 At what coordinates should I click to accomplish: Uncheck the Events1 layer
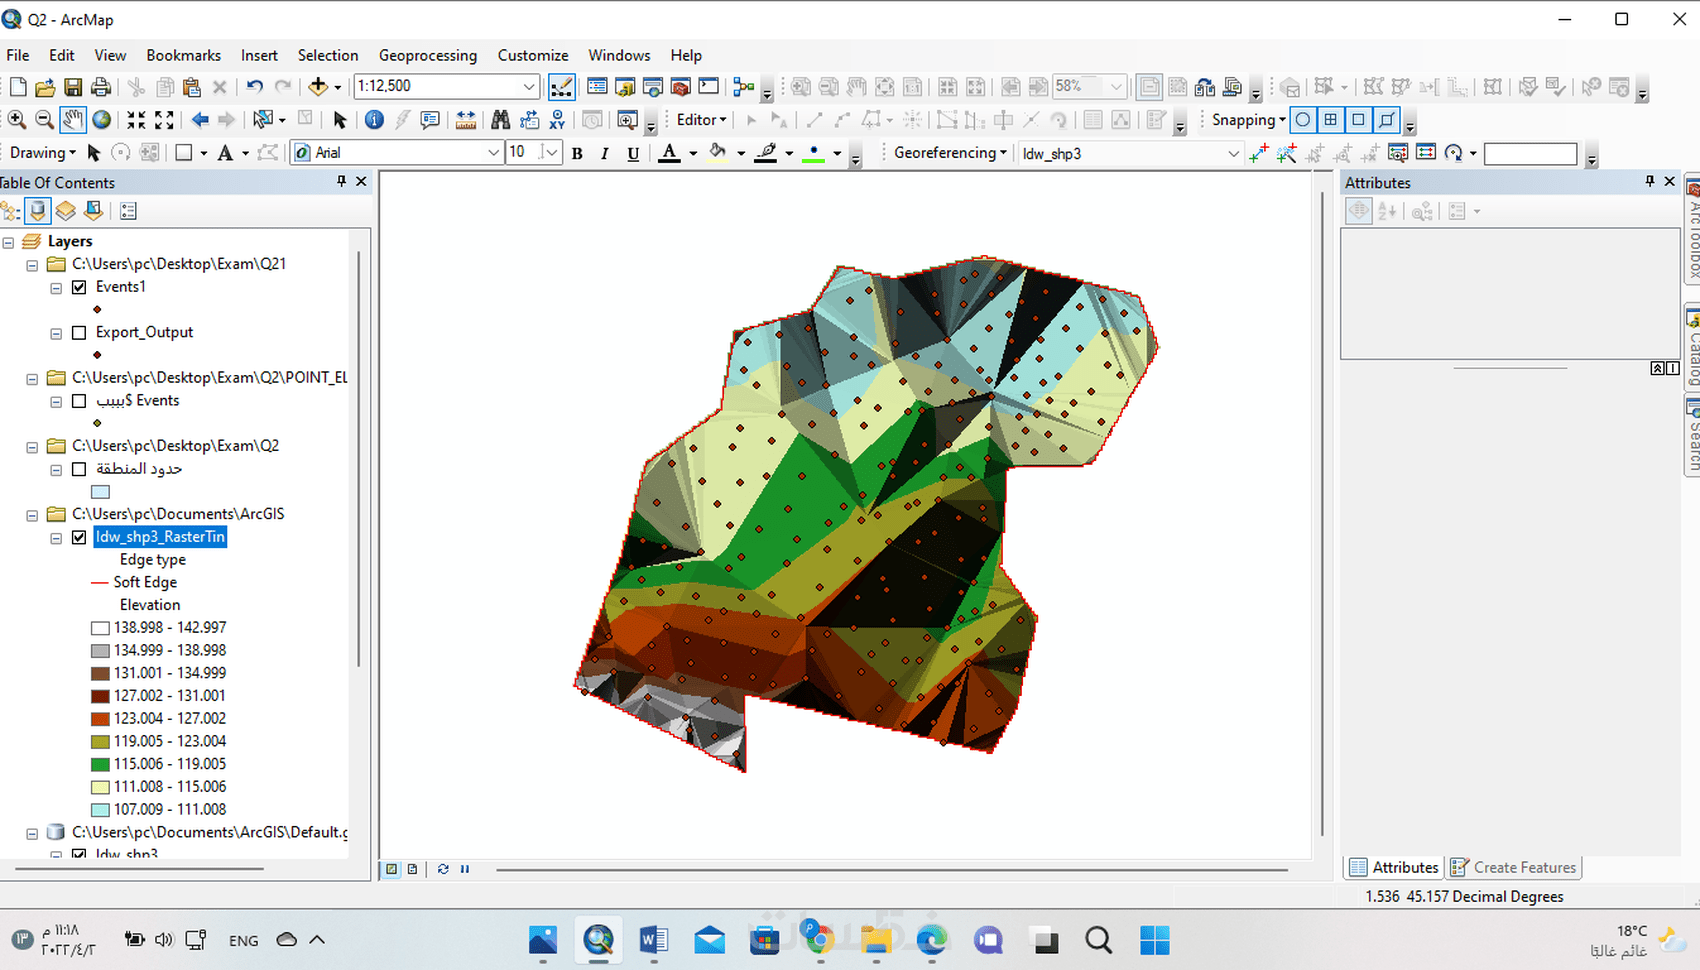[79, 287]
